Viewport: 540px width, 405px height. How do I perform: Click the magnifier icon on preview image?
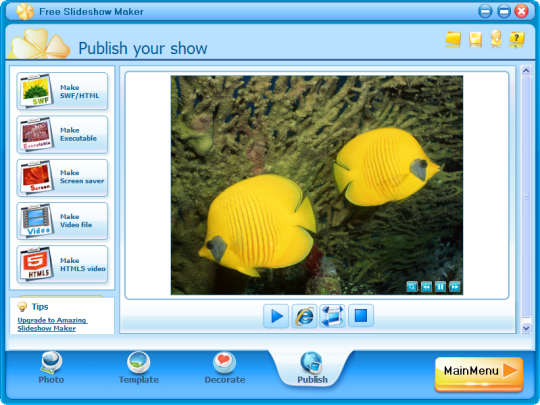point(412,287)
